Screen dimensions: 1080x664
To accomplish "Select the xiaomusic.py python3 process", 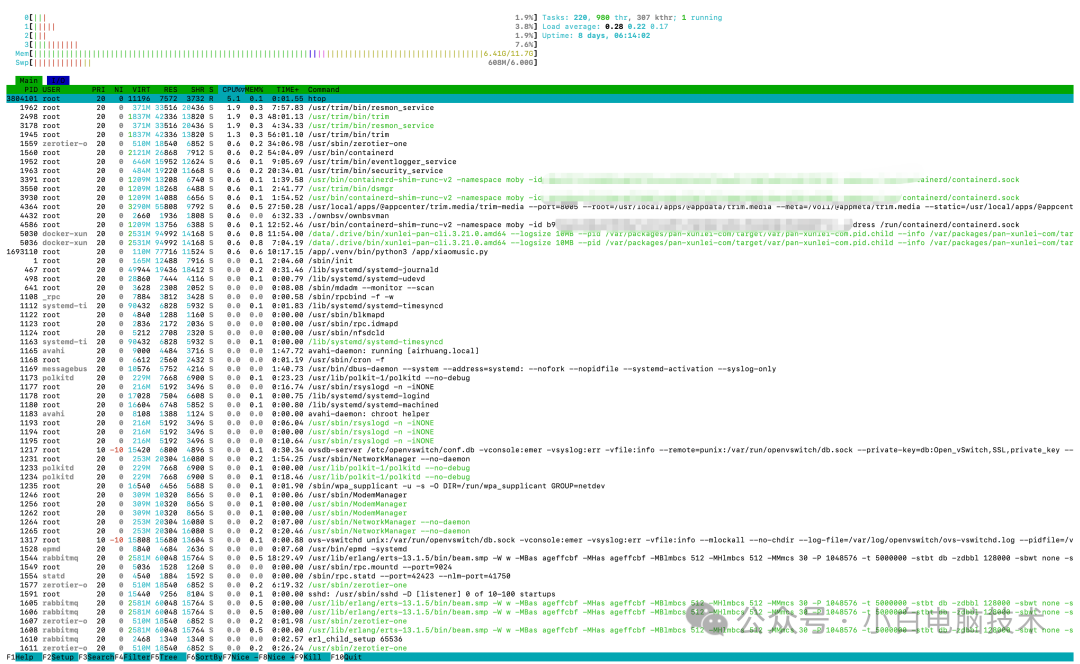I will coord(540,252).
